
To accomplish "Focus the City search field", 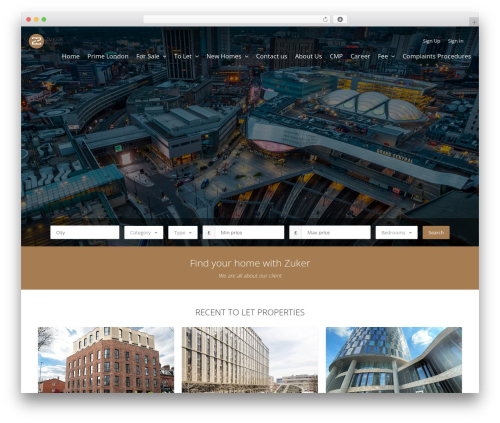I will [x=85, y=232].
